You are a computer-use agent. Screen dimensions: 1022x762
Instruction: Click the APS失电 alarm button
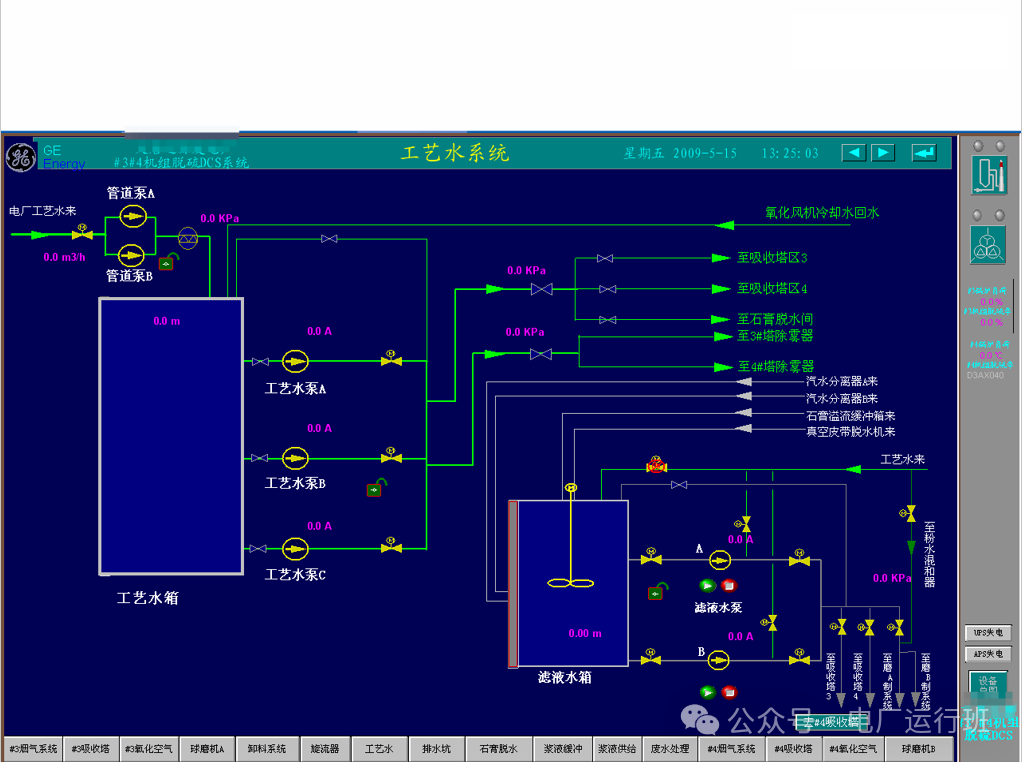(988, 654)
